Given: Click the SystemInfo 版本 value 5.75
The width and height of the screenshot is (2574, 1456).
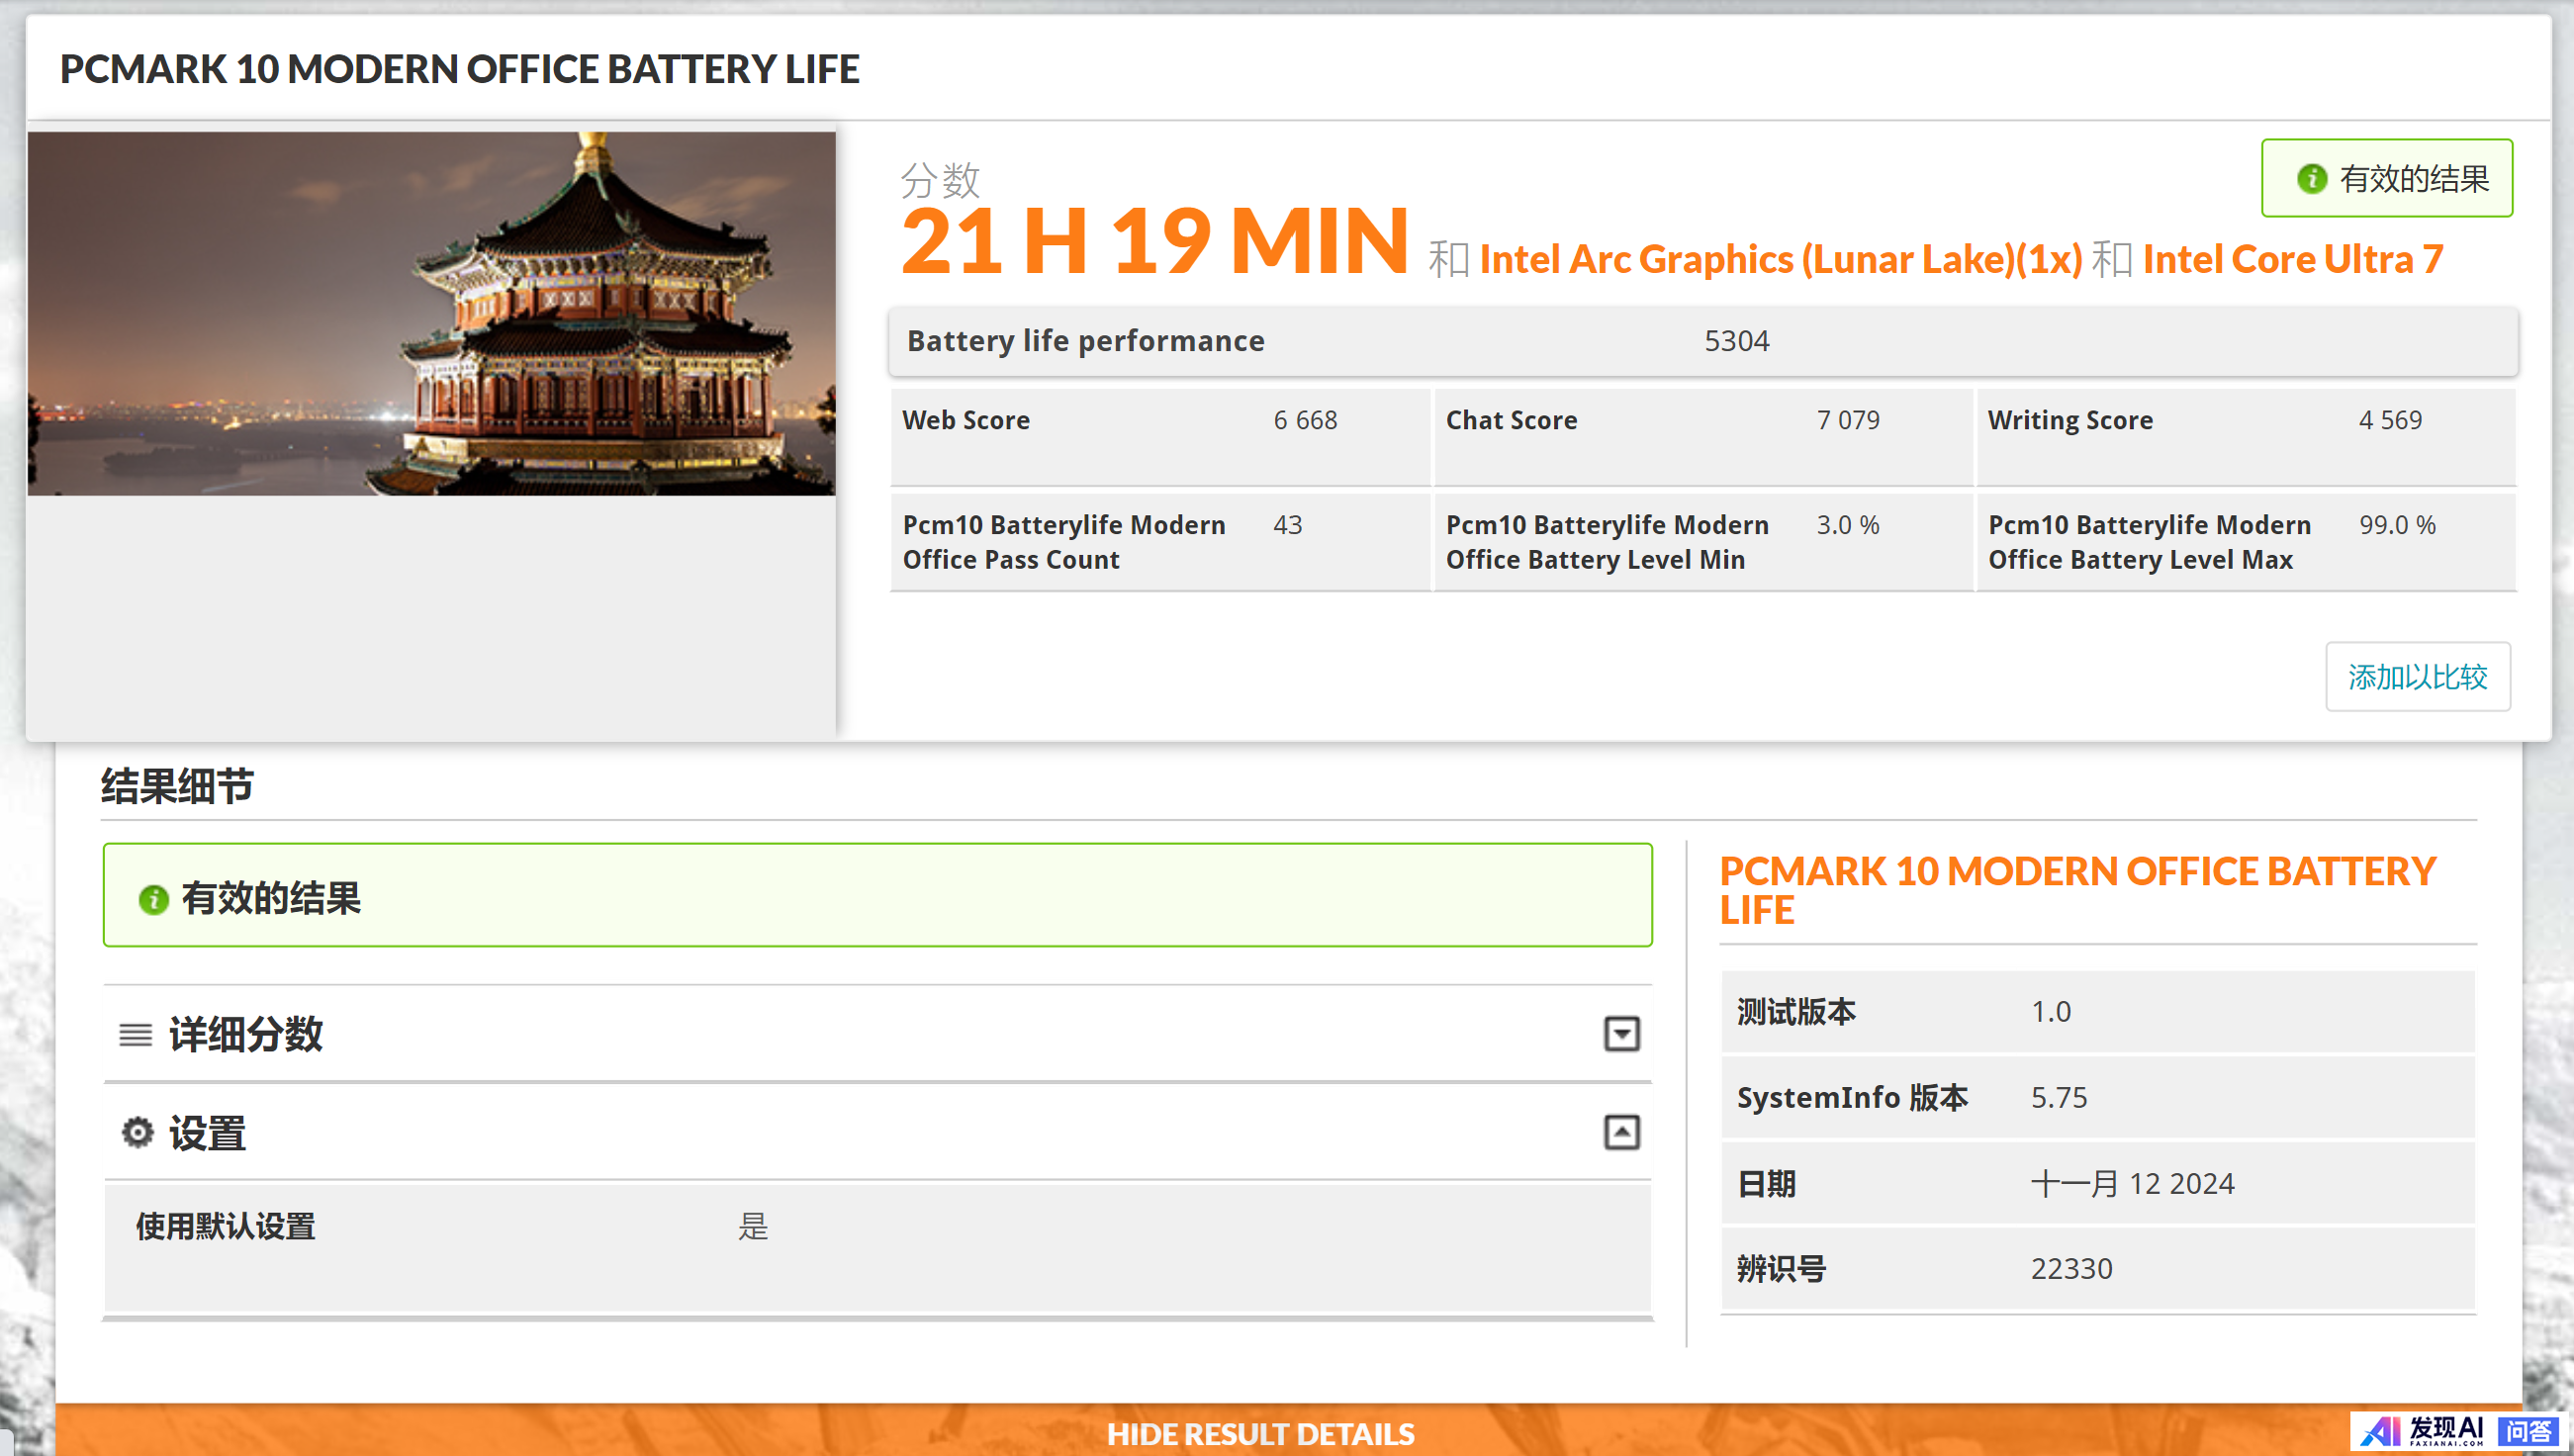Looking at the screenshot, I should point(2059,1098).
